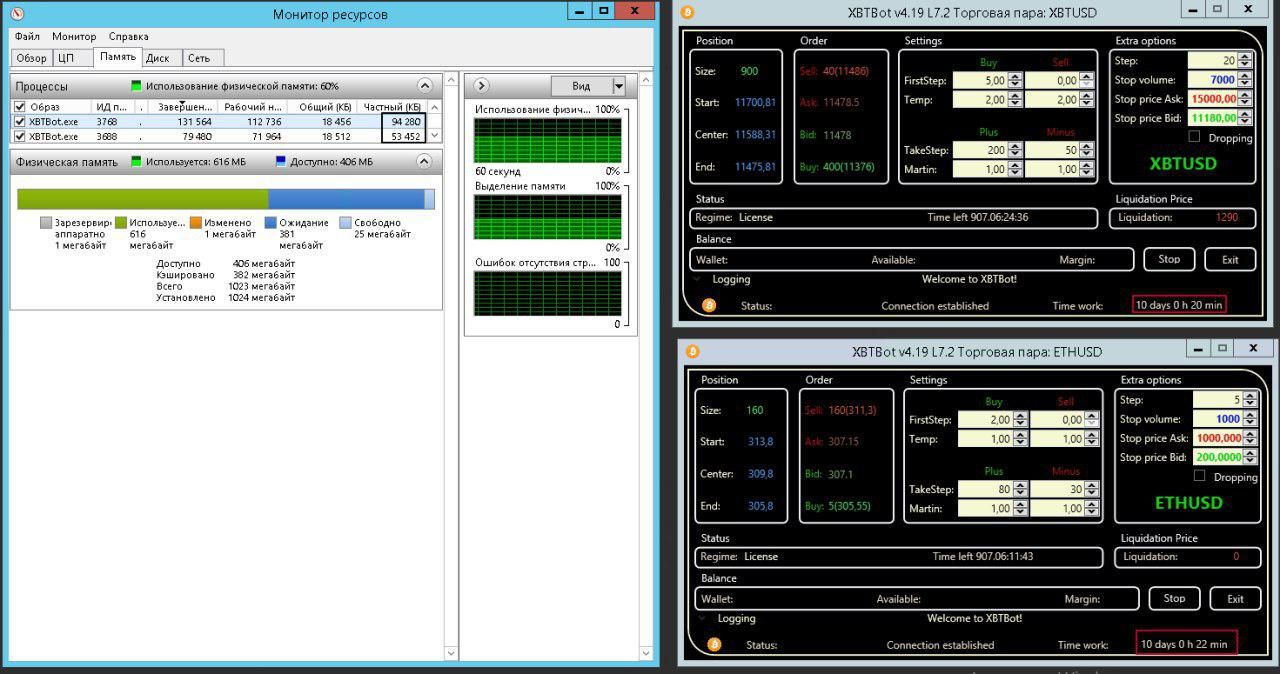The image size is (1280, 674).
Task: Click green physical memory usage indicator in Процессы header
Action: tap(137, 86)
